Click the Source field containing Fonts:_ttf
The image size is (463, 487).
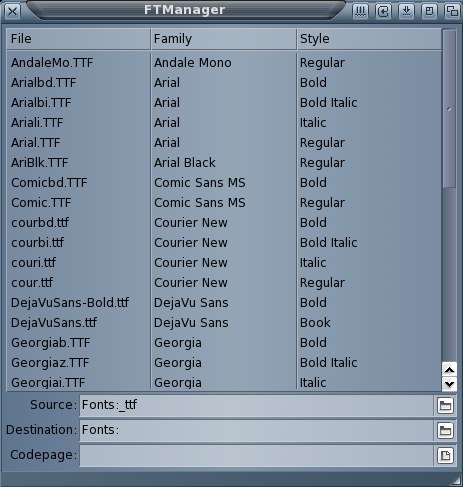pos(256,405)
